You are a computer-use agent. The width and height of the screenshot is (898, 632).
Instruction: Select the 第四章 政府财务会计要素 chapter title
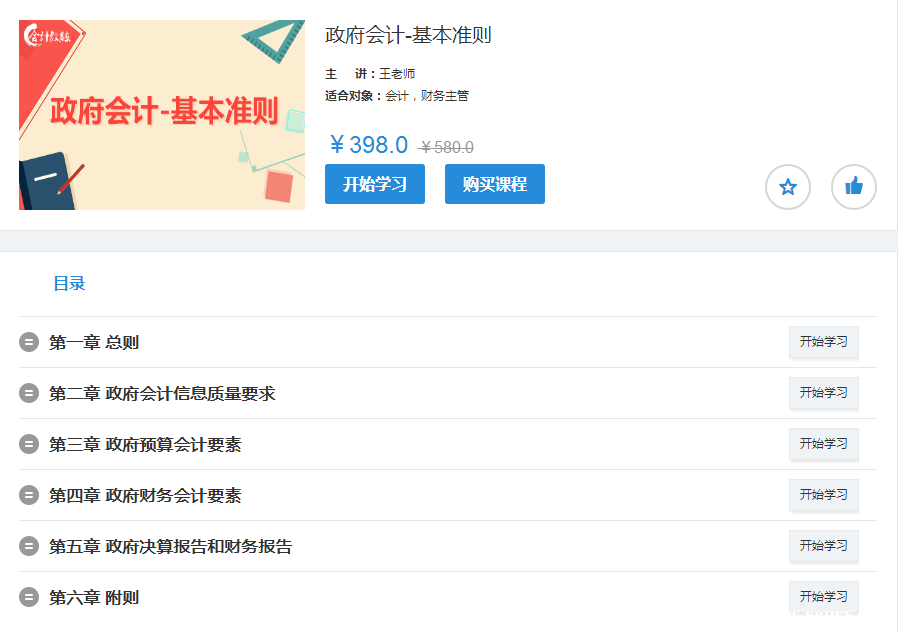pos(145,495)
